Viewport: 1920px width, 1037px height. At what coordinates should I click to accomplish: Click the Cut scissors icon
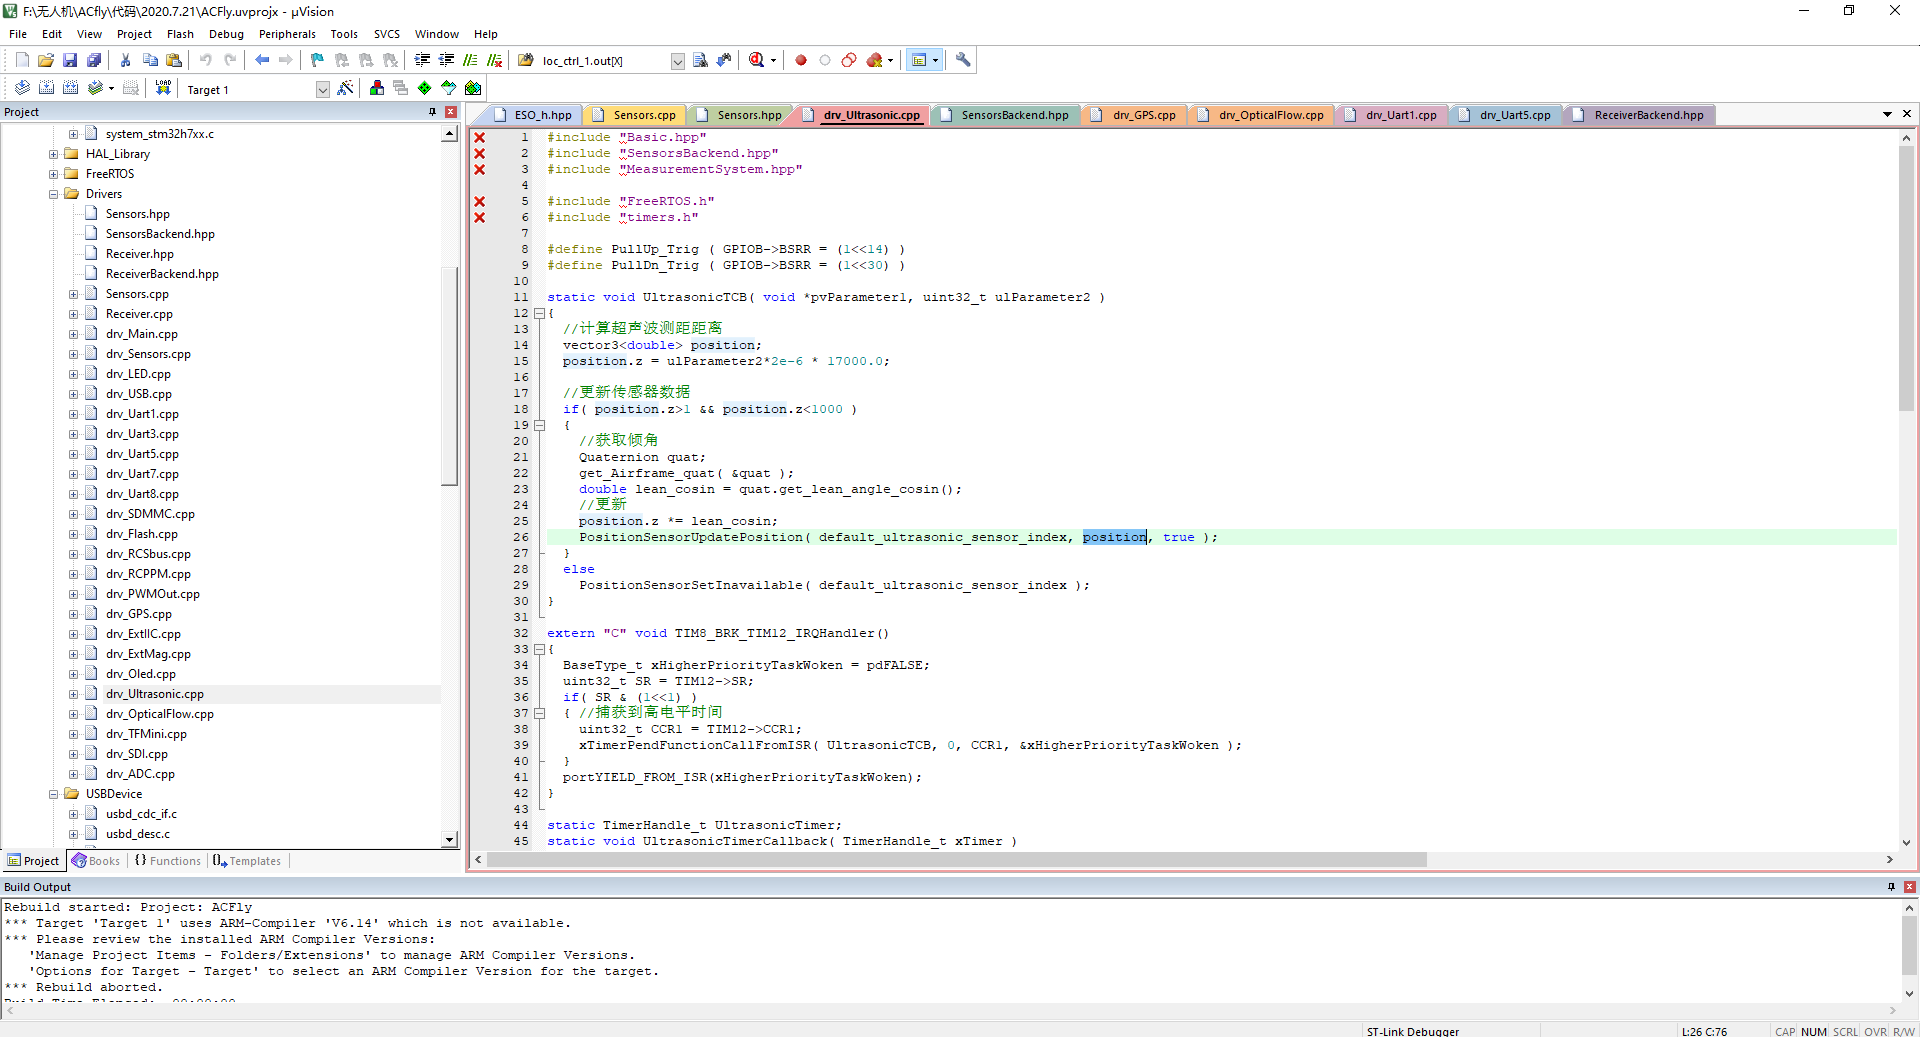coord(126,60)
